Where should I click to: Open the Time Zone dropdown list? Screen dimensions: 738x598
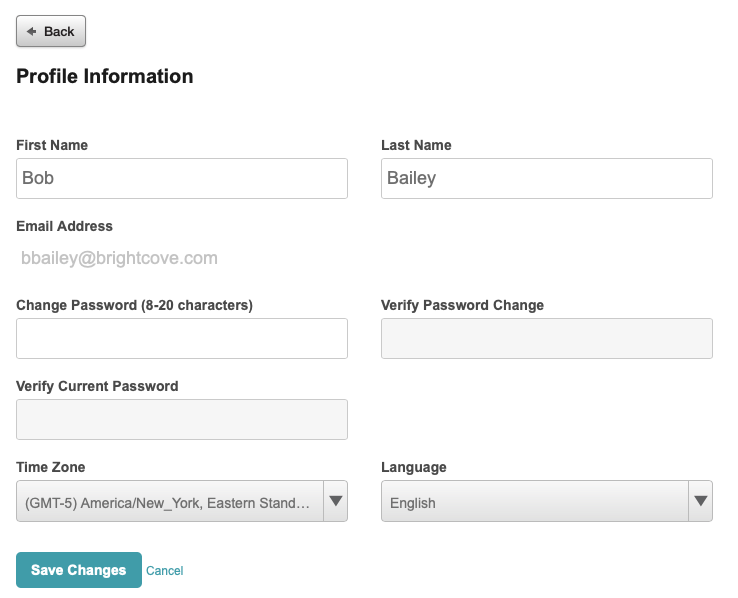[x=182, y=501]
